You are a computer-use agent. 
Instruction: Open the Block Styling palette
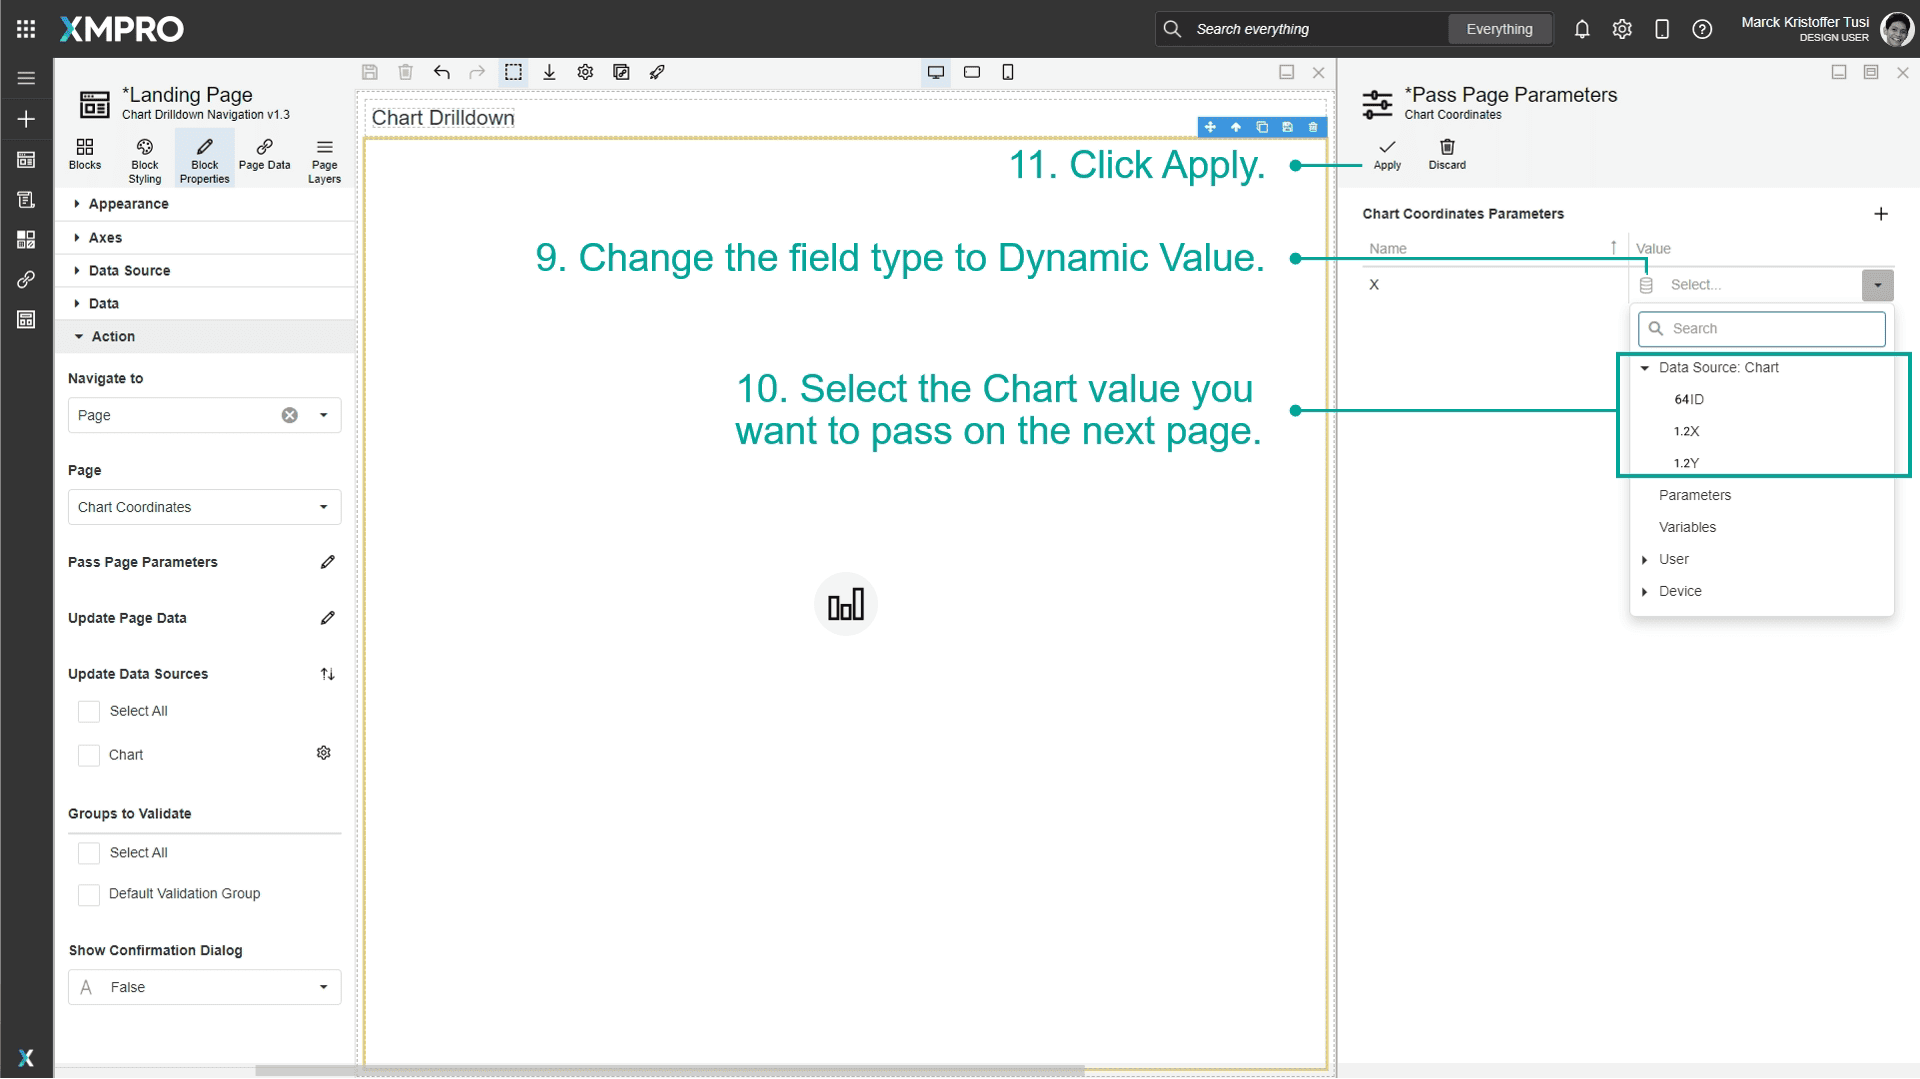144,156
